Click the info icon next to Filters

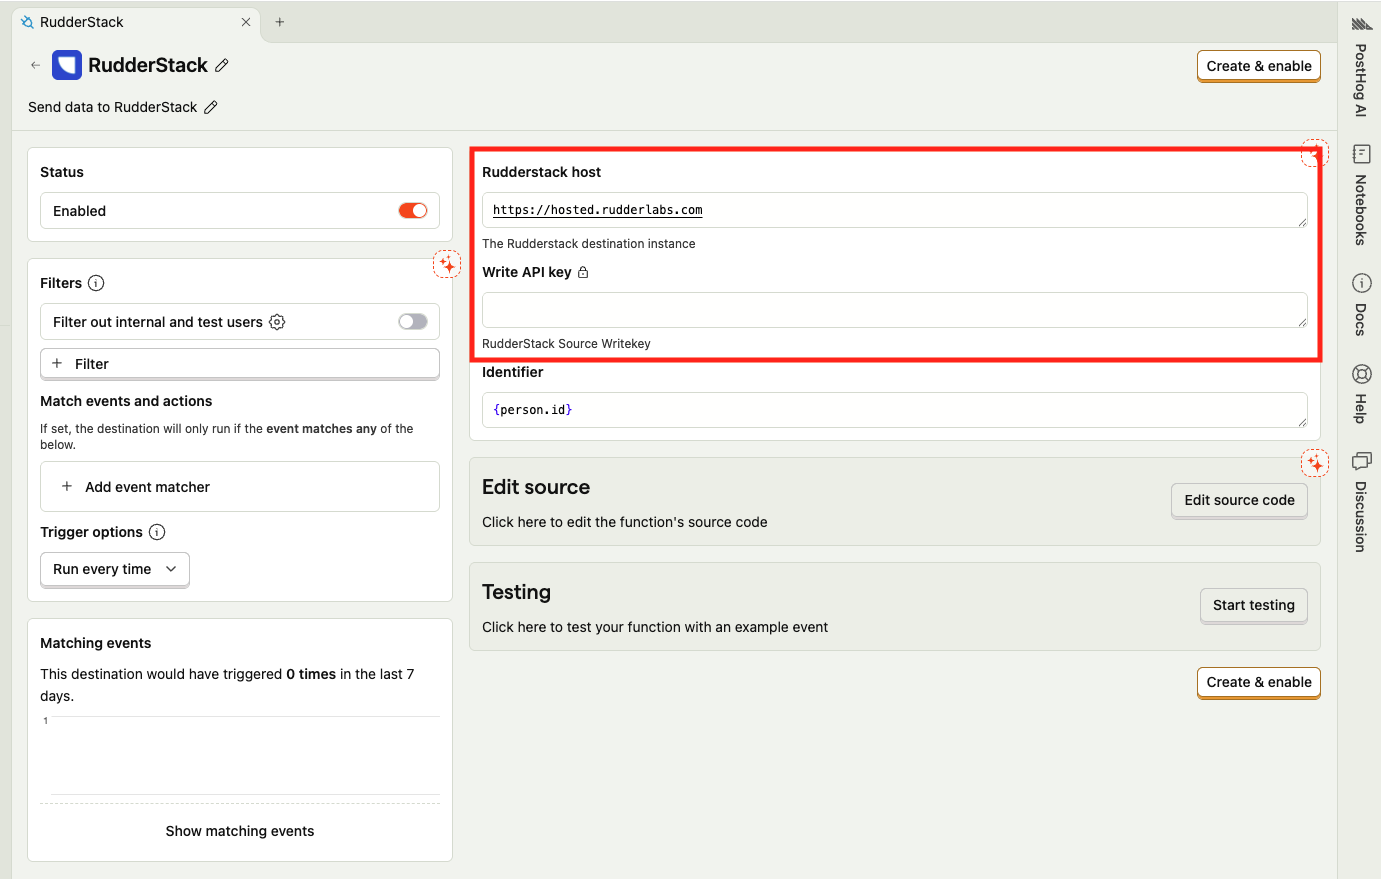[x=96, y=283]
